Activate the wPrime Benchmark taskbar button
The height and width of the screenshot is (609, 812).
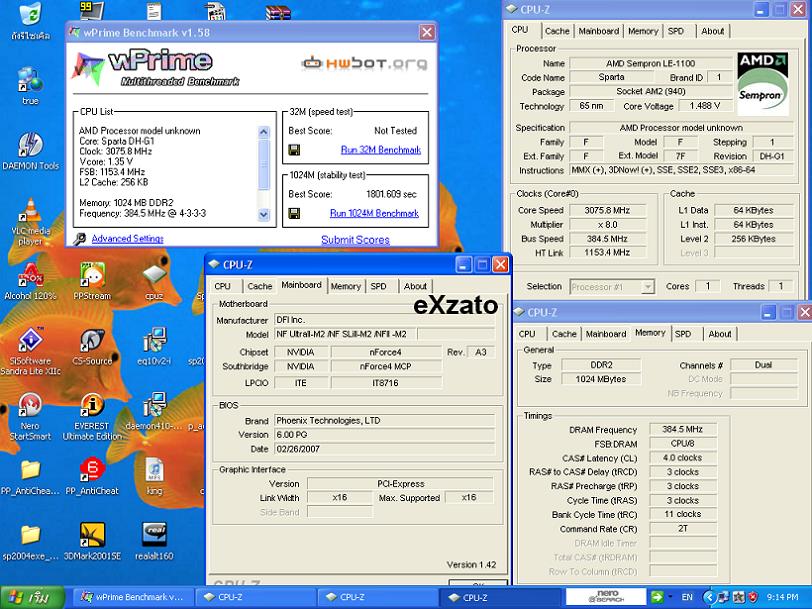point(132,597)
